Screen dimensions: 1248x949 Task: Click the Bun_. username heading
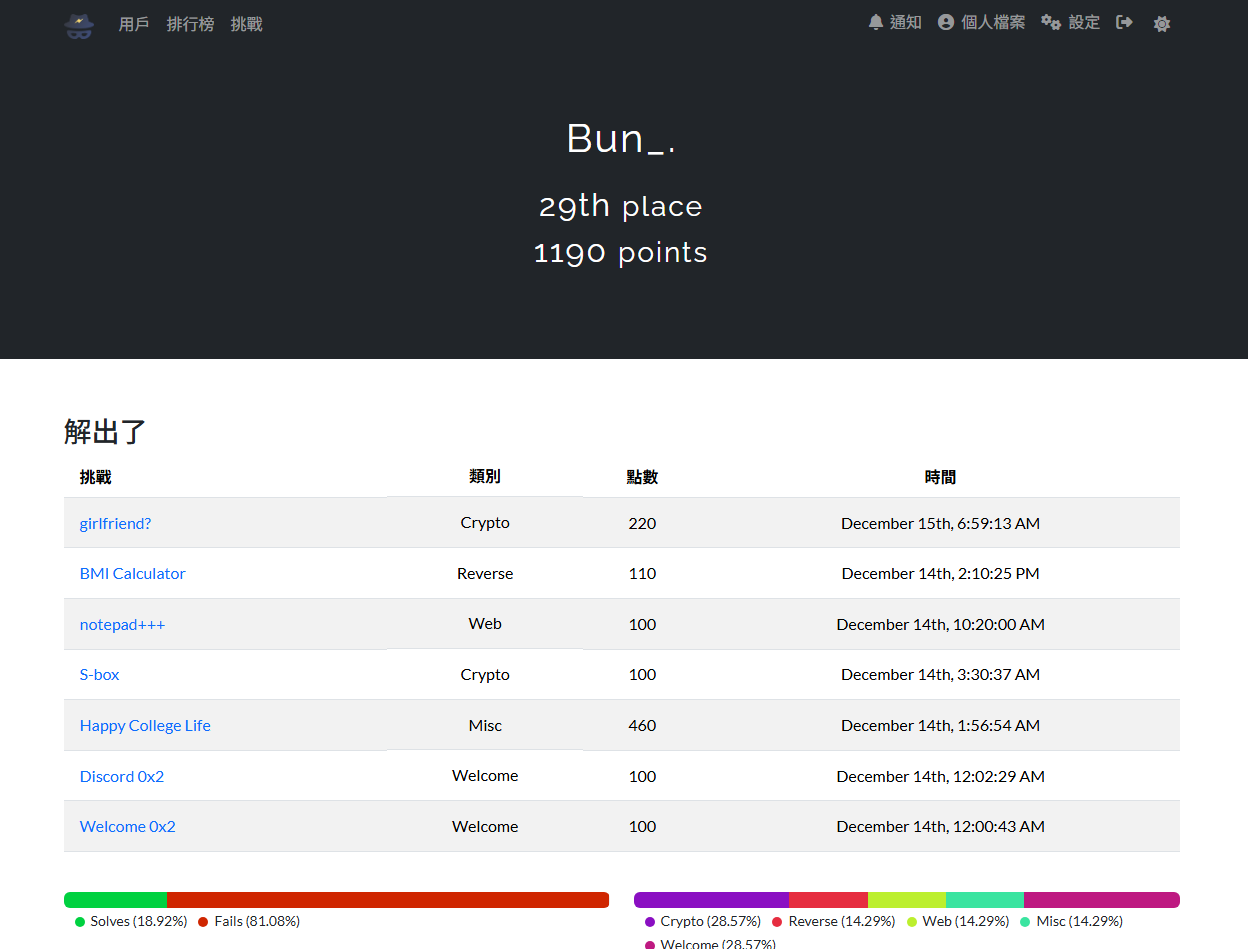click(x=621, y=138)
